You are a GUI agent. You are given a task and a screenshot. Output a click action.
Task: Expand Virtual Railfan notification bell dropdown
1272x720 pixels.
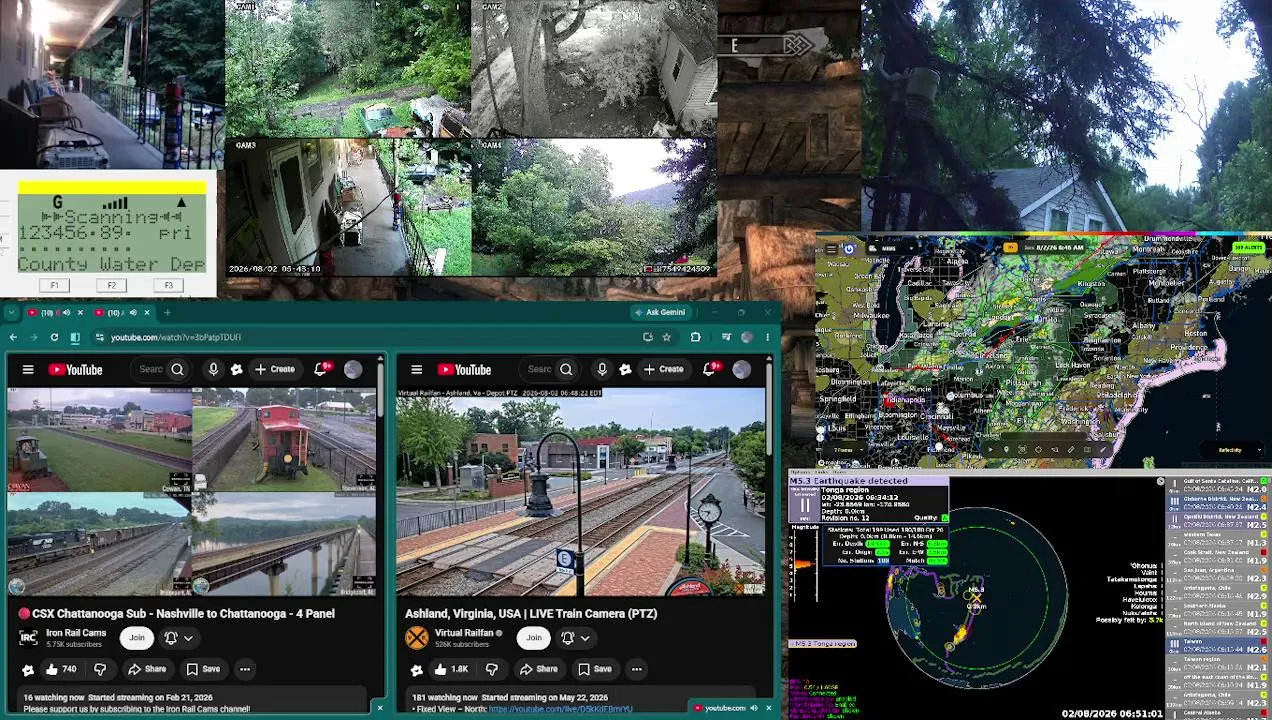coord(575,638)
